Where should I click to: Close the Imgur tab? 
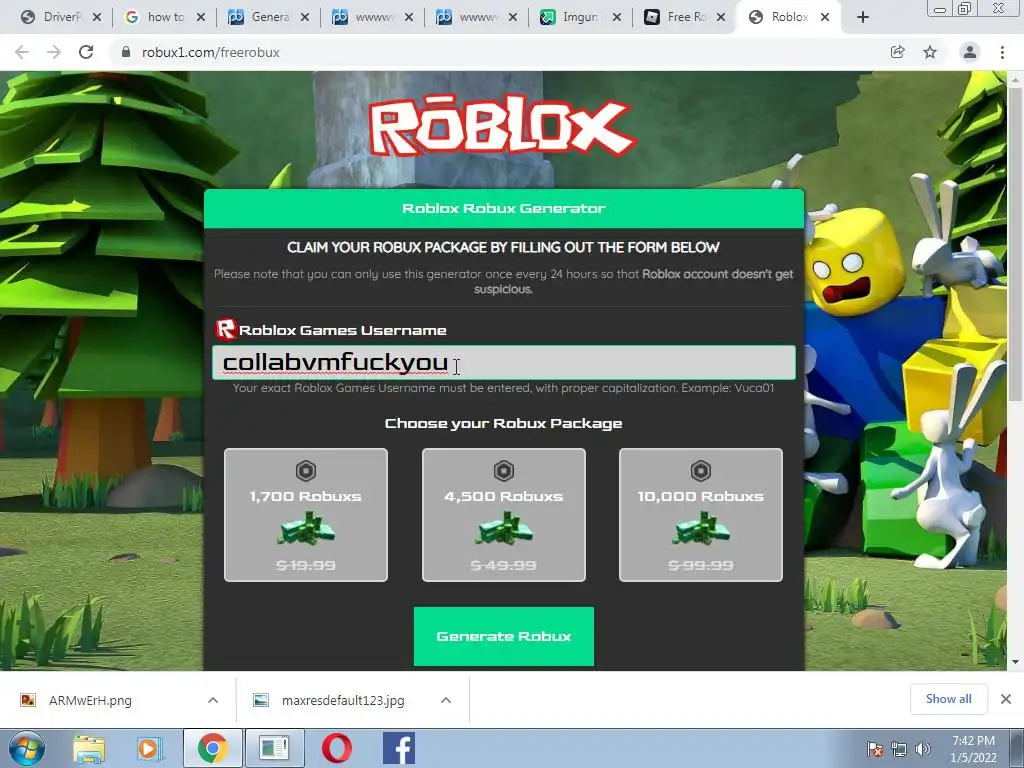coord(616,18)
